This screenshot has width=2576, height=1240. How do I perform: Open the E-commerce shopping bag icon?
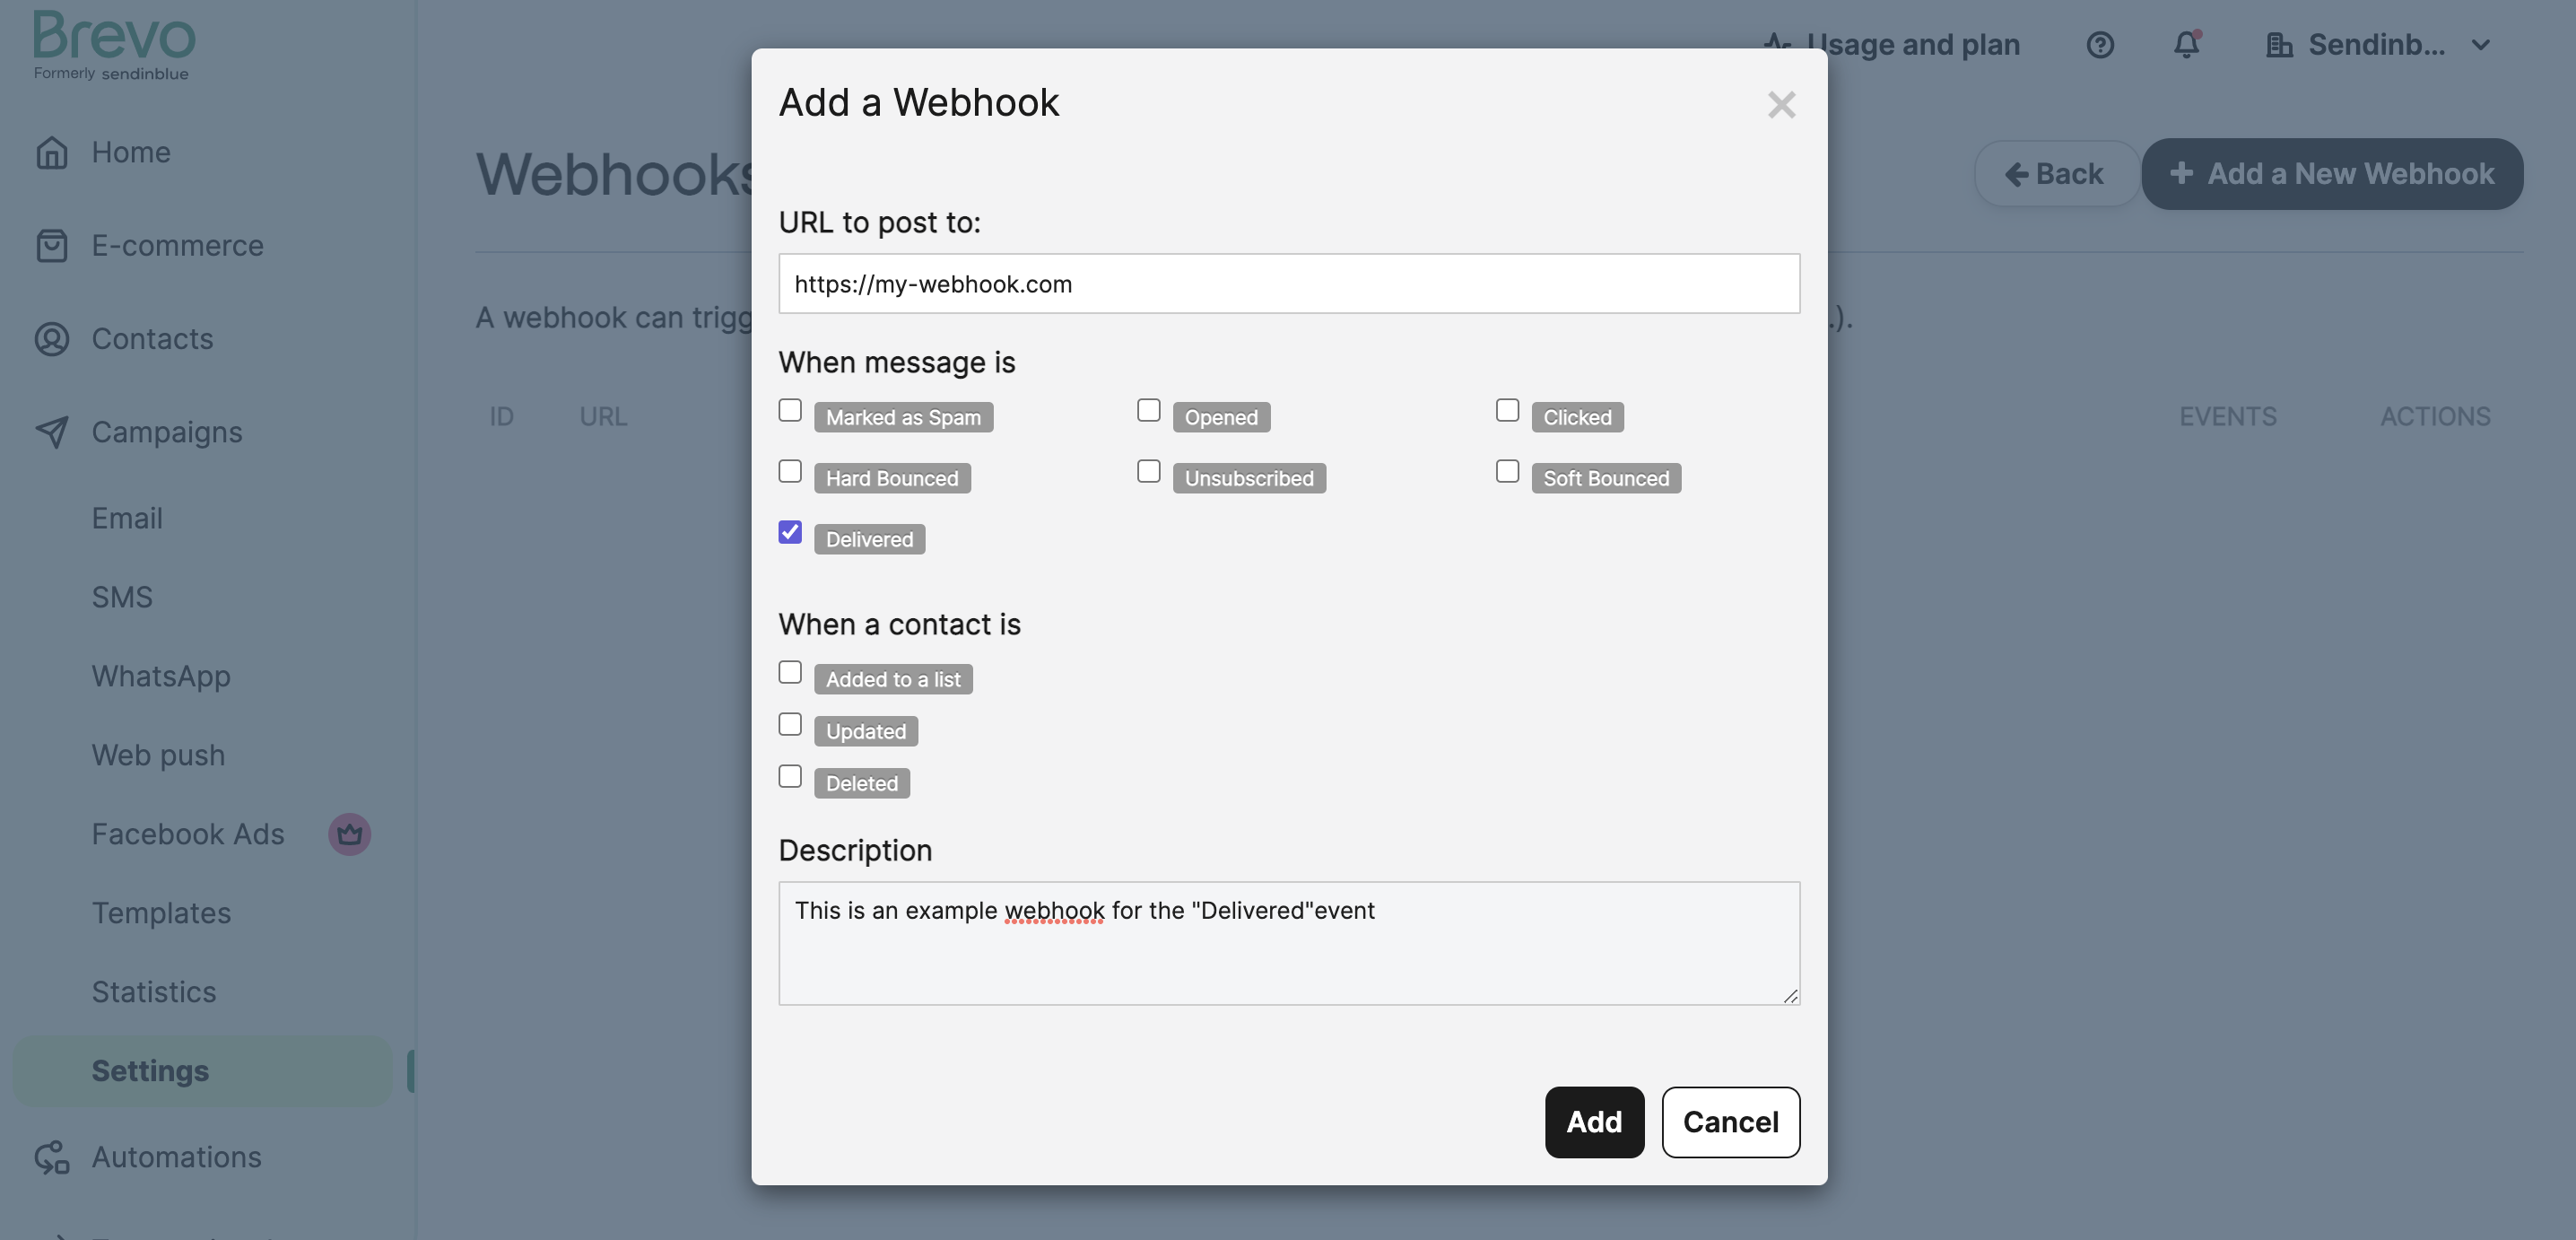click(53, 245)
